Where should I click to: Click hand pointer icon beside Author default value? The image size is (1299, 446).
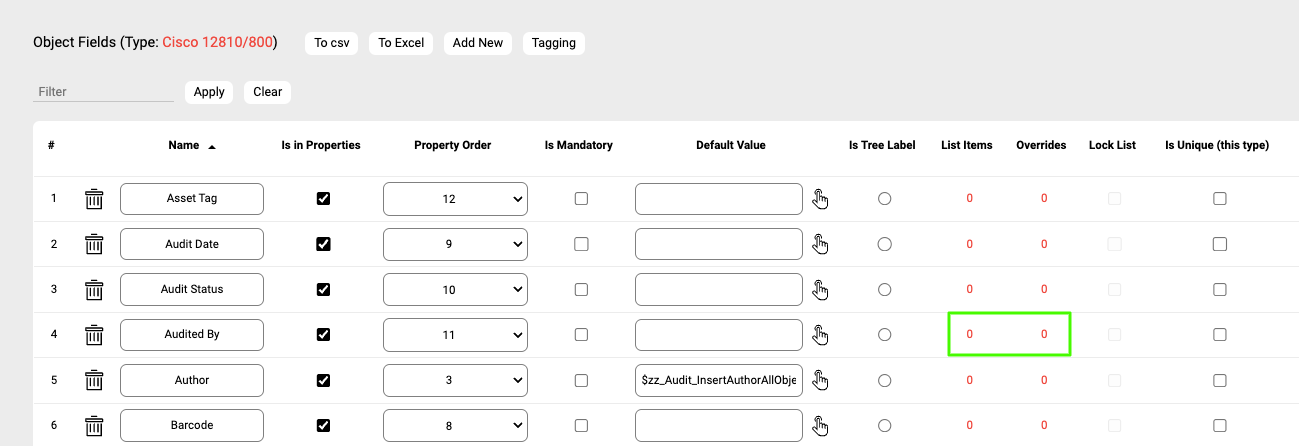820,380
